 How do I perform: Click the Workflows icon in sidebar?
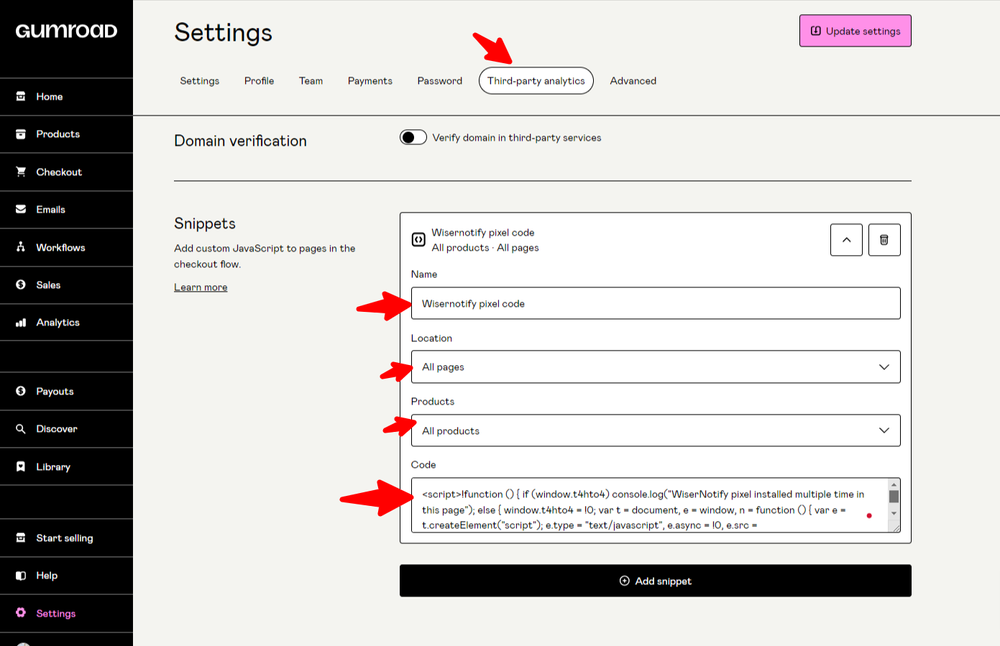pyautogui.click(x=20, y=247)
